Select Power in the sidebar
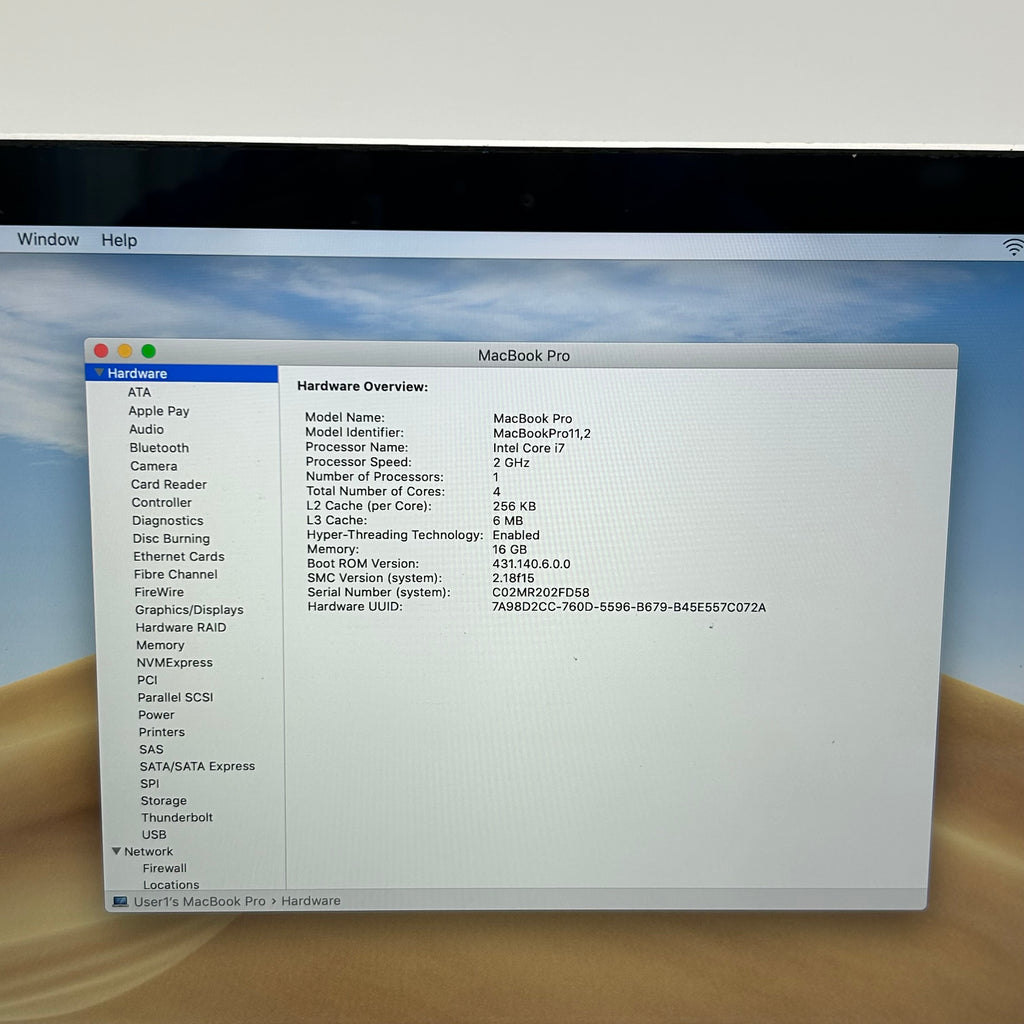This screenshot has width=1024, height=1024. pyautogui.click(x=157, y=714)
